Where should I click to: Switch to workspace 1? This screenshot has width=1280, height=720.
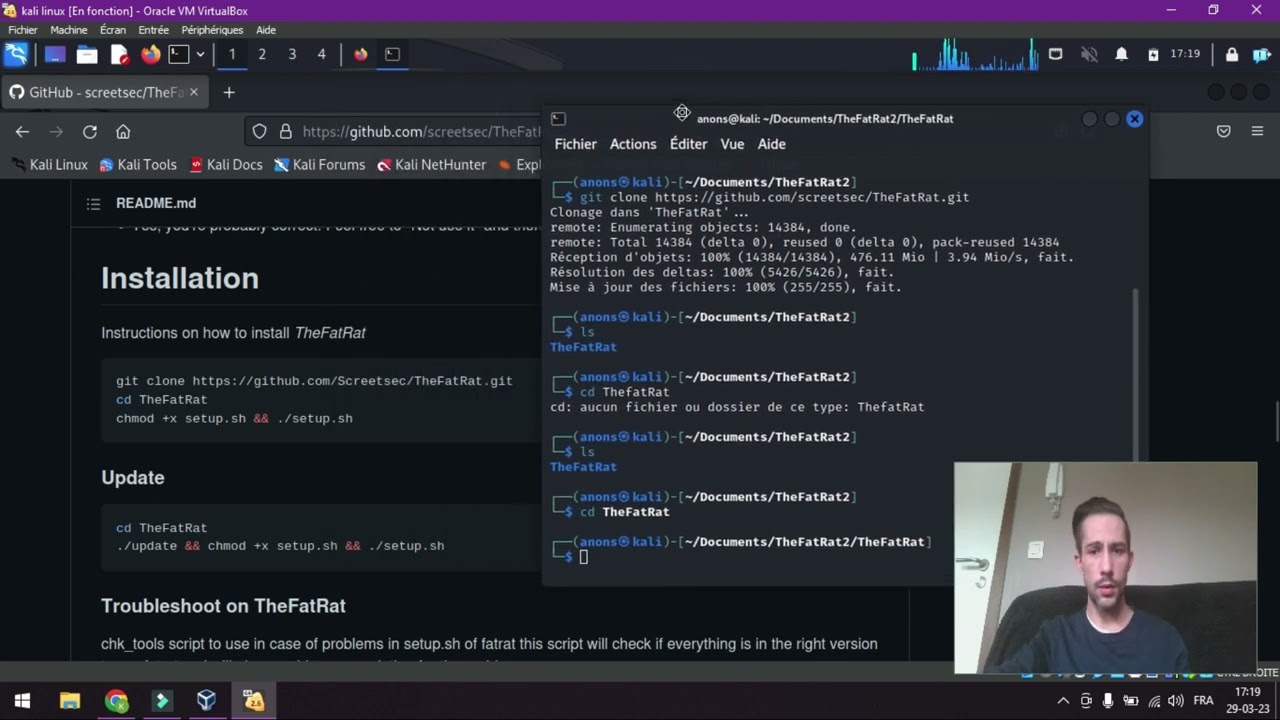click(232, 54)
